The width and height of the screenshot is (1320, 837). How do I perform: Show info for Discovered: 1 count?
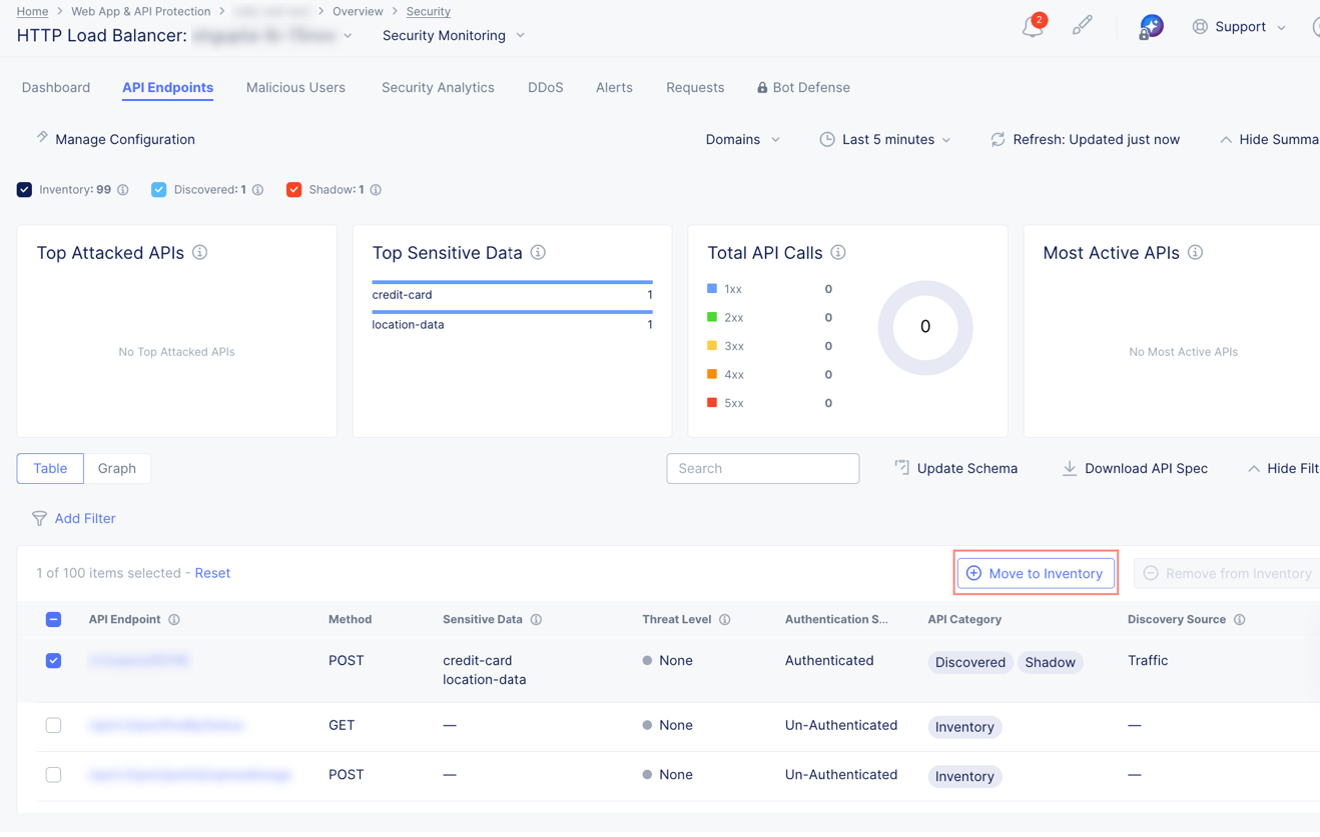258,190
